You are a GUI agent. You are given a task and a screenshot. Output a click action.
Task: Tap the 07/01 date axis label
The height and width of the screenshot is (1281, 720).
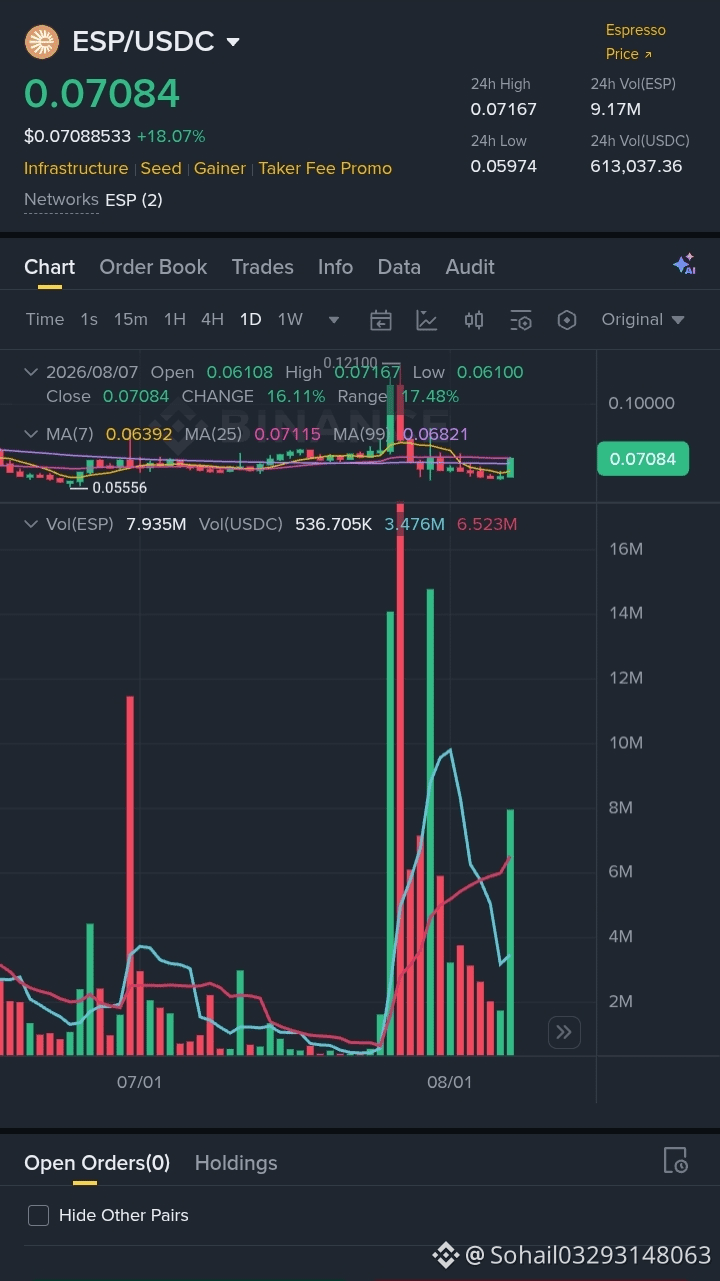[x=139, y=1082]
